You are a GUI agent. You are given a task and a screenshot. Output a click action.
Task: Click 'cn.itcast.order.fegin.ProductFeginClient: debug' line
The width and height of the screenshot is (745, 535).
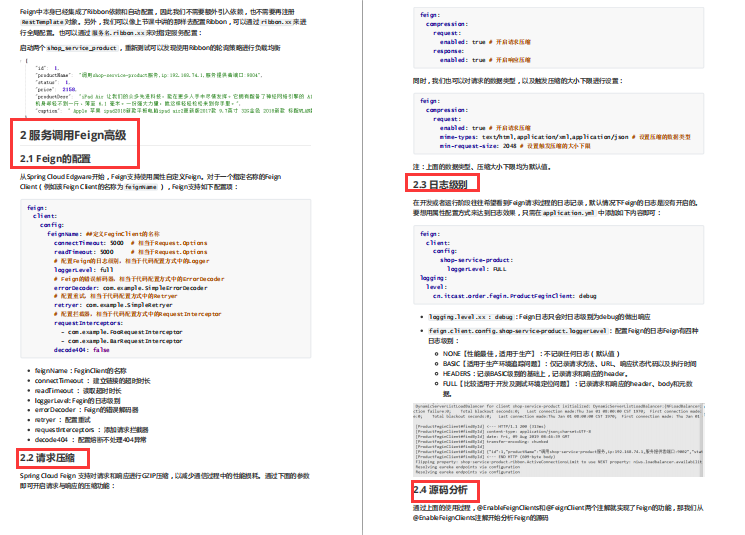point(515,296)
